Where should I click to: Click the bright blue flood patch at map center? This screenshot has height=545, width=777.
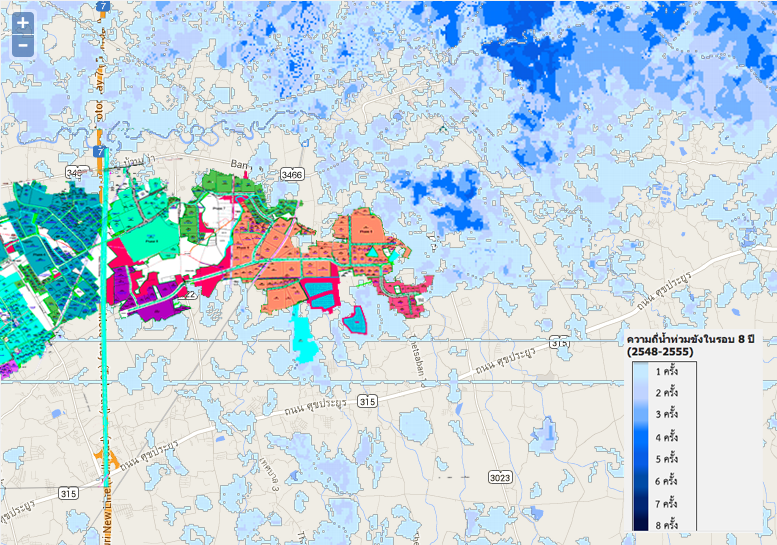pos(450,192)
